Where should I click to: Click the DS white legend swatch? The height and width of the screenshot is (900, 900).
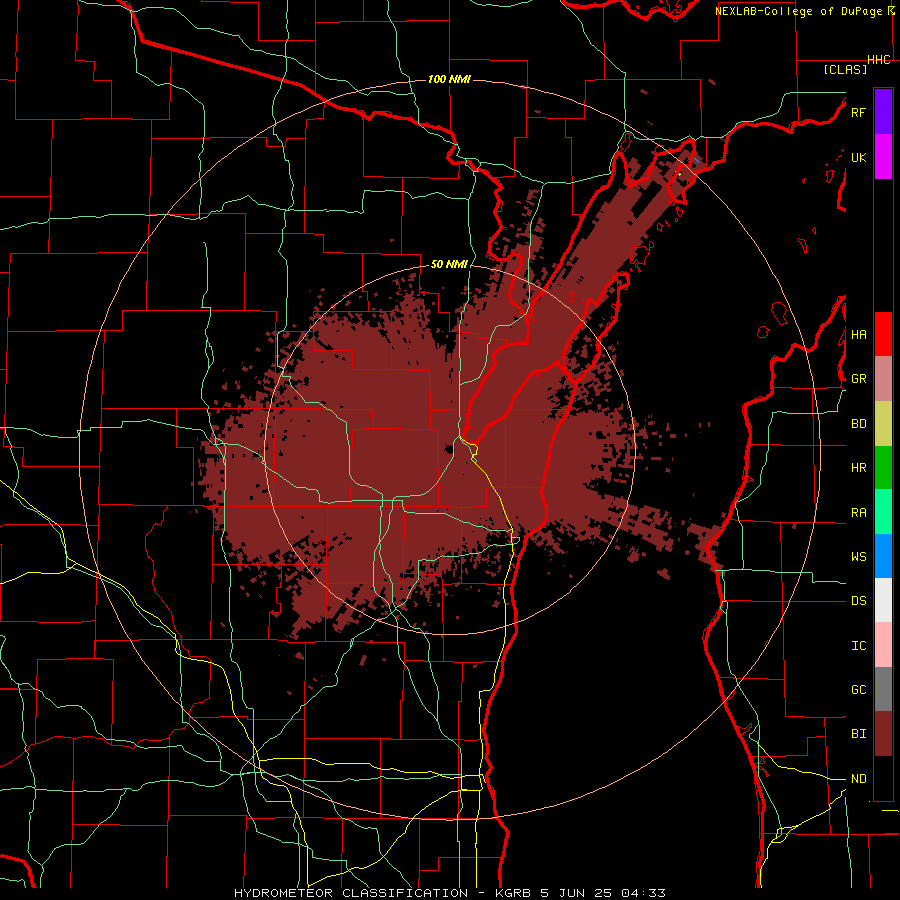pyautogui.click(x=883, y=600)
